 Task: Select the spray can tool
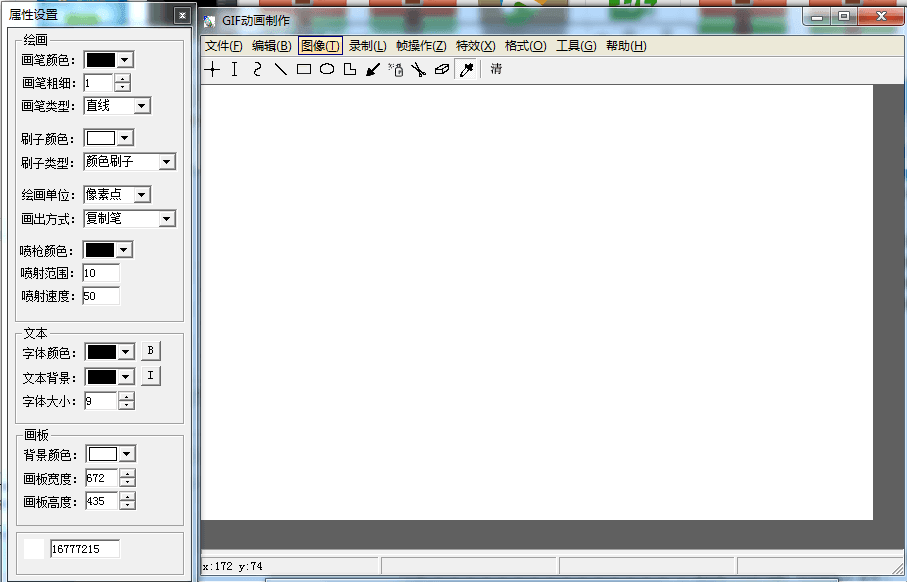pyautogui.click(x=395, y=69)
